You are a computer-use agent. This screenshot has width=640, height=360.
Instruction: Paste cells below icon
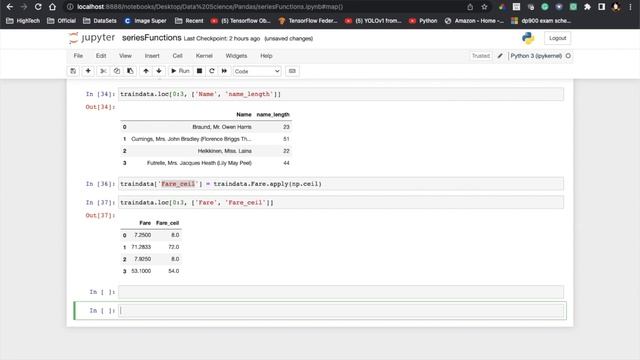[130, 71]
